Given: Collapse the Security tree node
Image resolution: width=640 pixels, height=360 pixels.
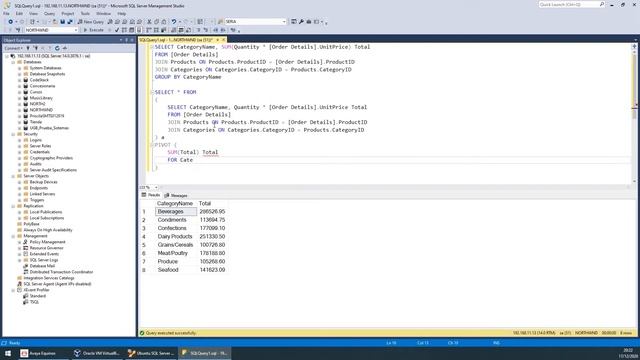Looking at the screenshot, I should tap(13, 134).
